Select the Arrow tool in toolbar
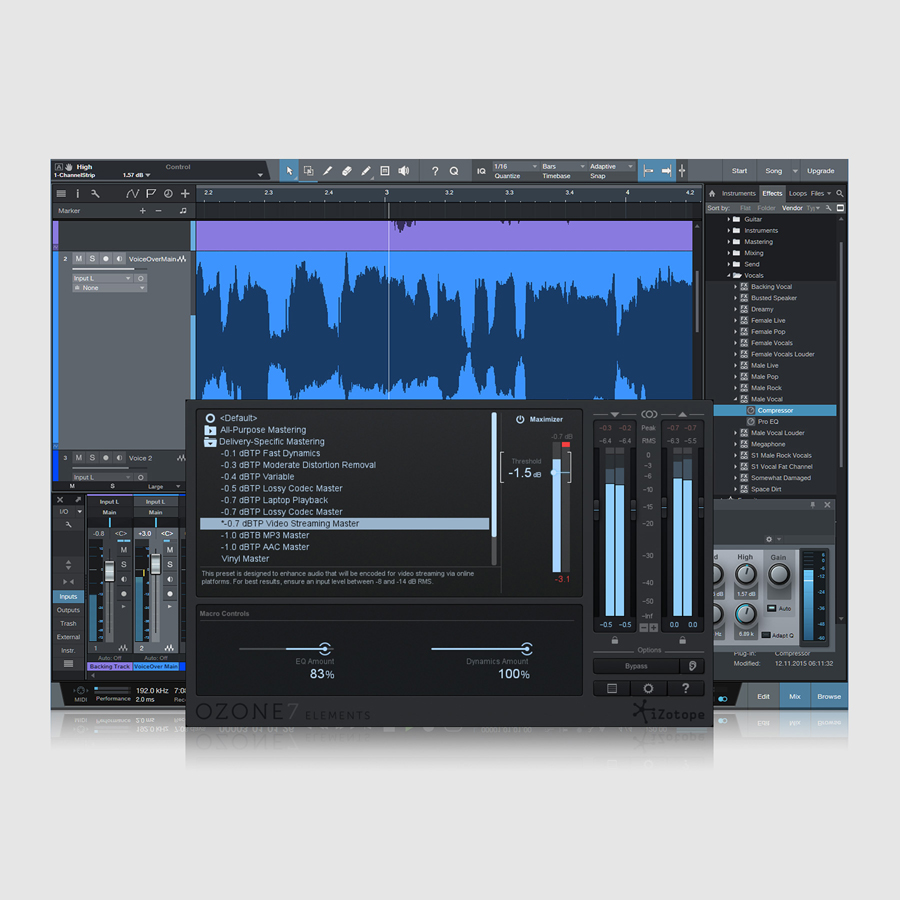Viewport: 900px width, 900px height. pyautogui.click(x=289, y=171)
